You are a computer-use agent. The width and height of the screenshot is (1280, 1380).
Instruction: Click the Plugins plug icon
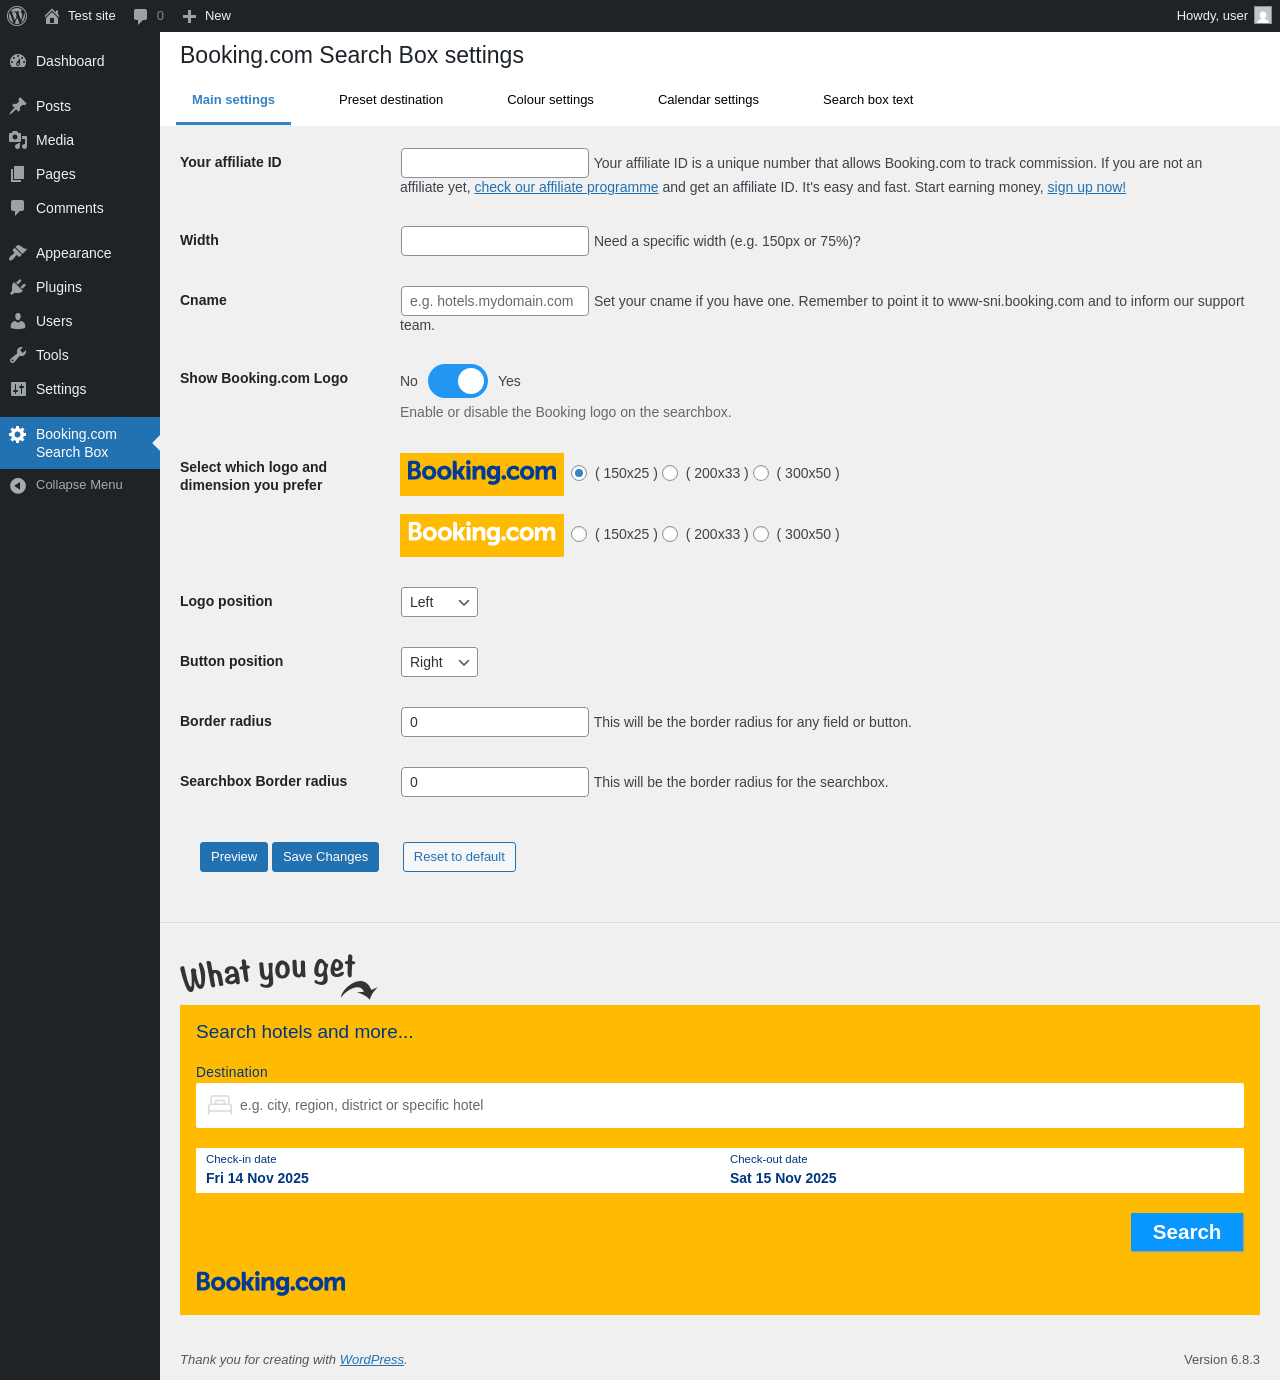coord(18,287)
